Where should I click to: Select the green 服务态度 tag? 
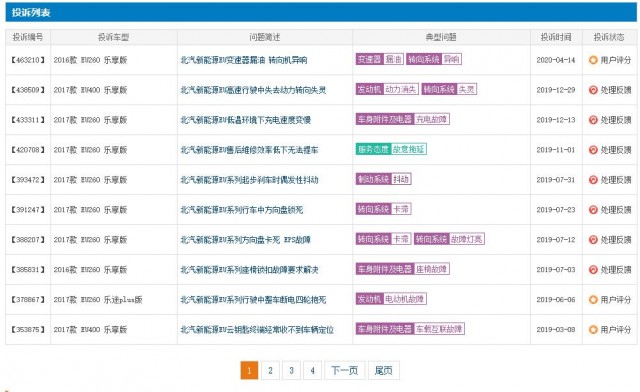[x=373, y=149]
